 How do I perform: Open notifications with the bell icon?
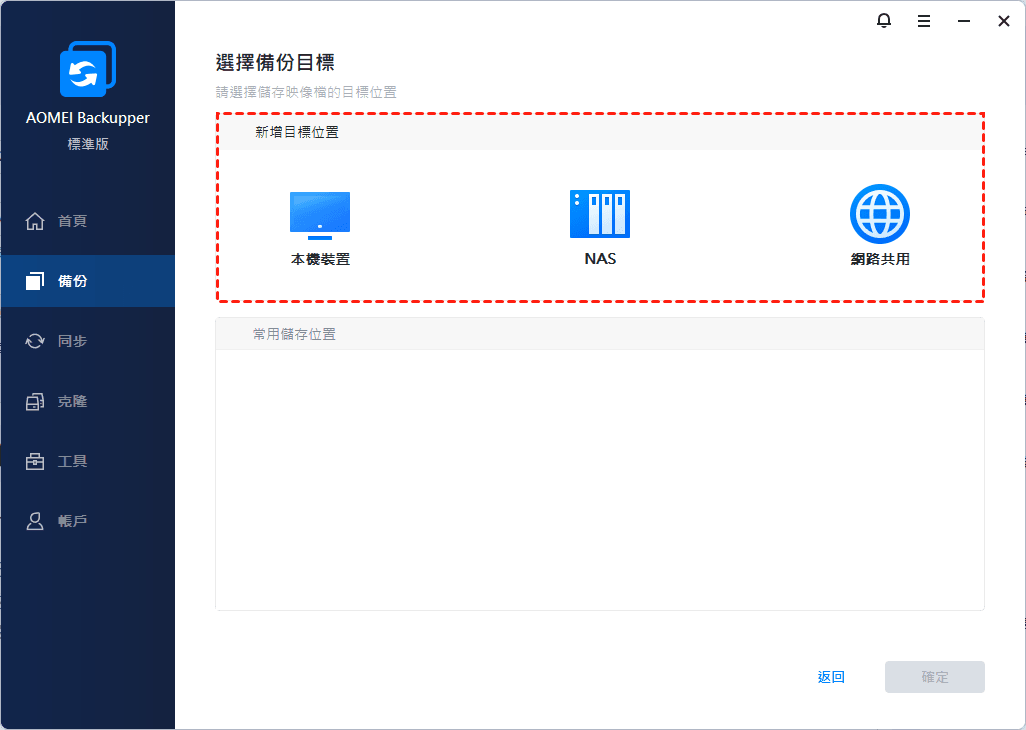(883, 21)
